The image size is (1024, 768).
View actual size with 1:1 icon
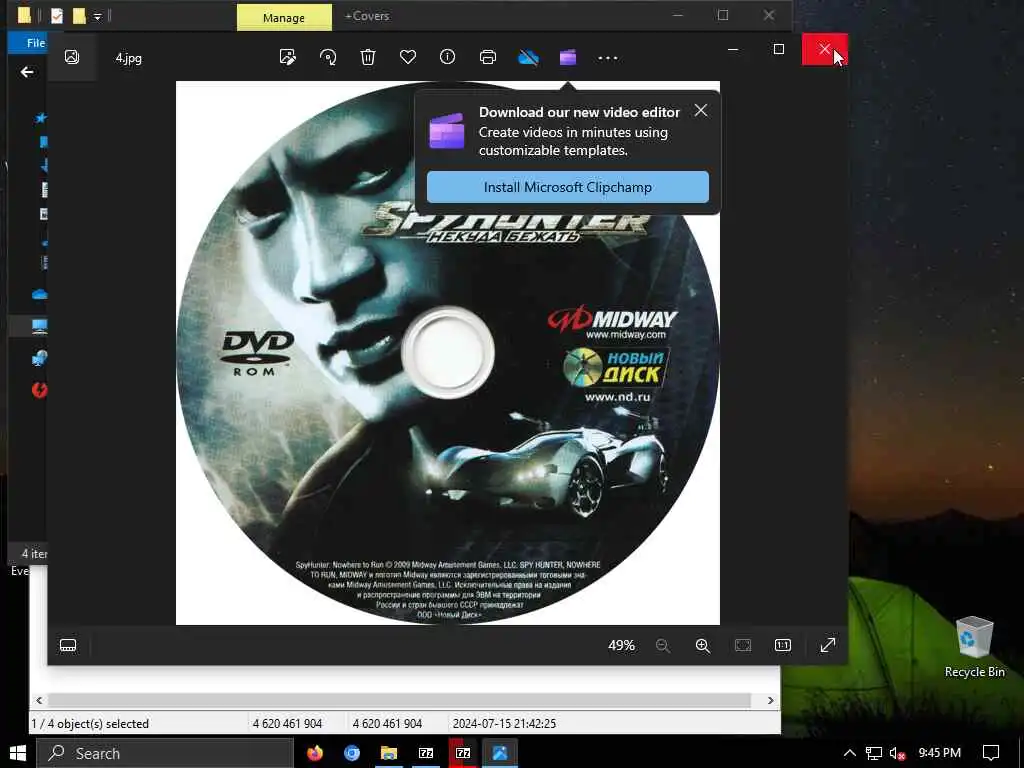point(782,645)
